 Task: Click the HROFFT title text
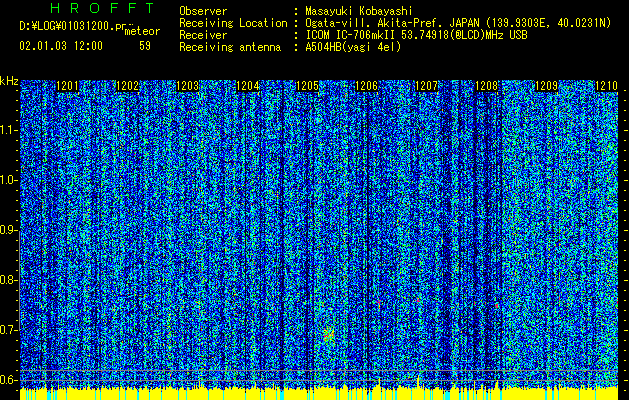point(102,8)
